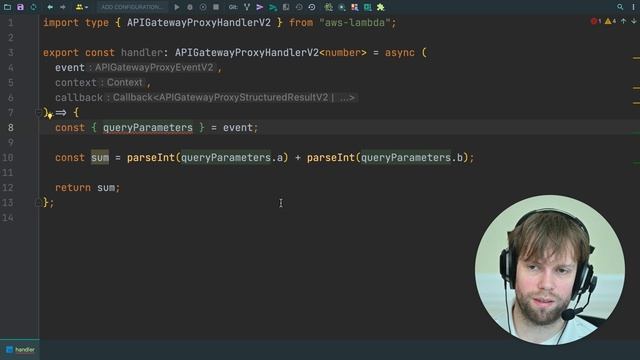Open the Git history clock icon
The image size is (640, 360).
click(299, 7)
